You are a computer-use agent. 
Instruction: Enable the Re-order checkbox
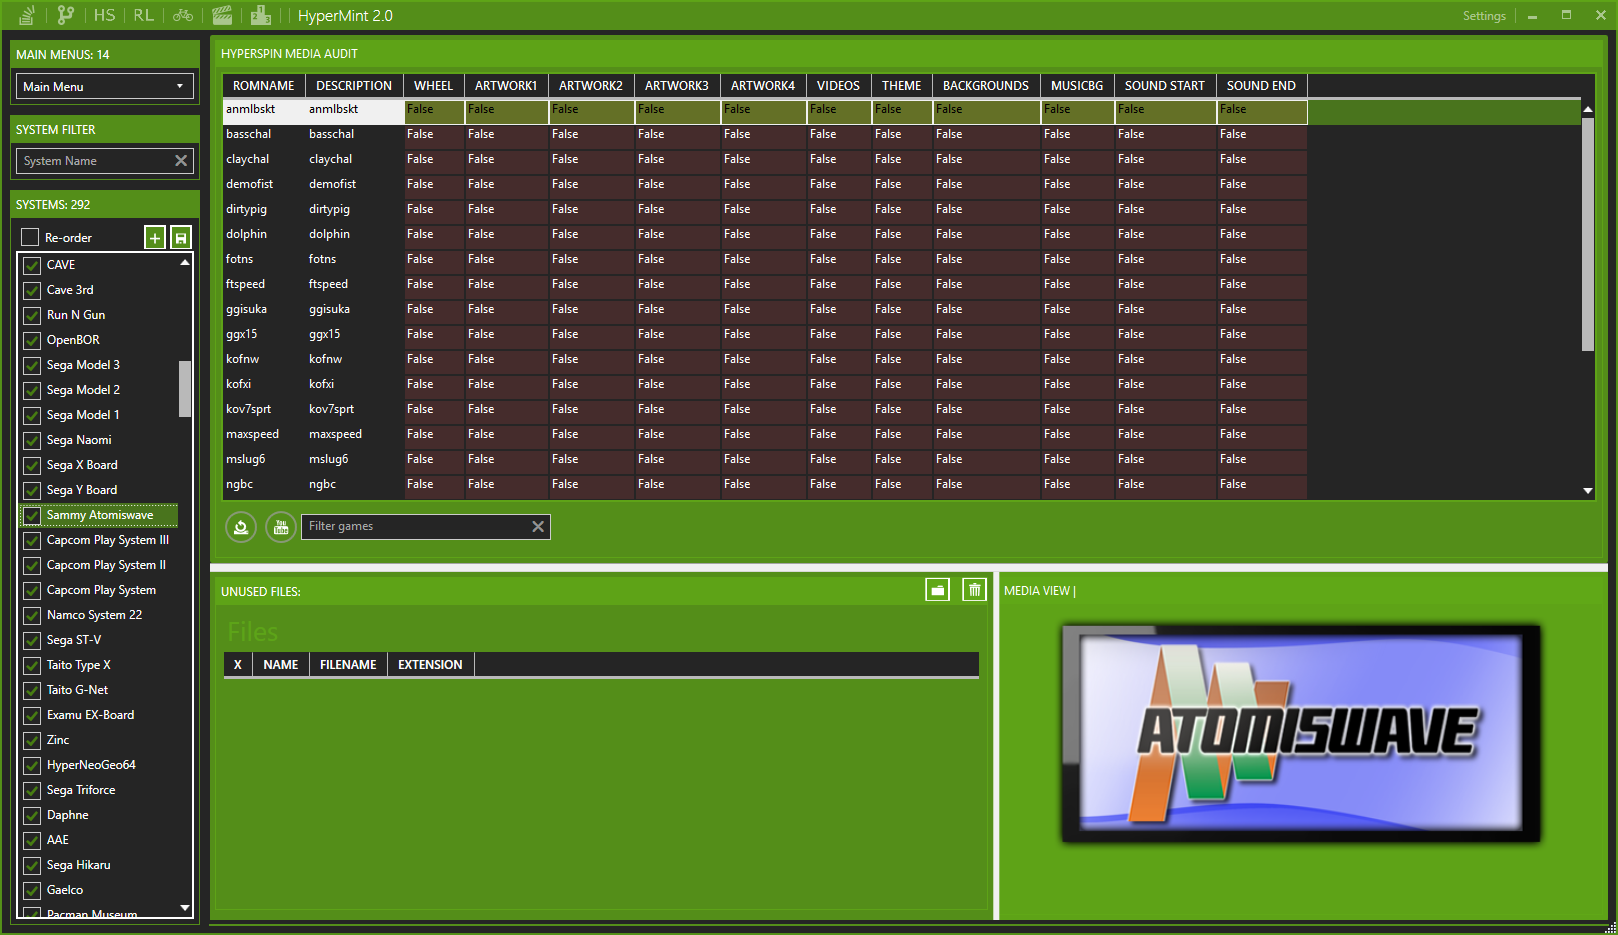tap(30, 237)
